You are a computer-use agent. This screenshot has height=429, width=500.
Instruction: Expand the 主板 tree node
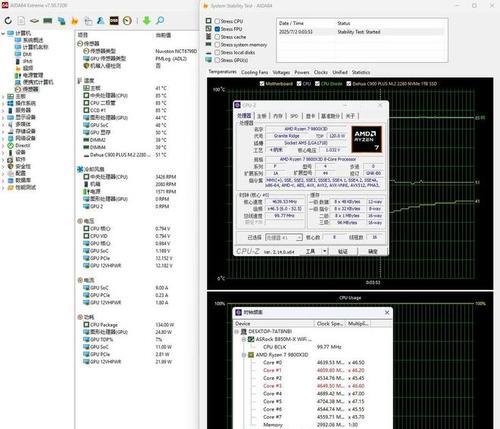point(3,96)
